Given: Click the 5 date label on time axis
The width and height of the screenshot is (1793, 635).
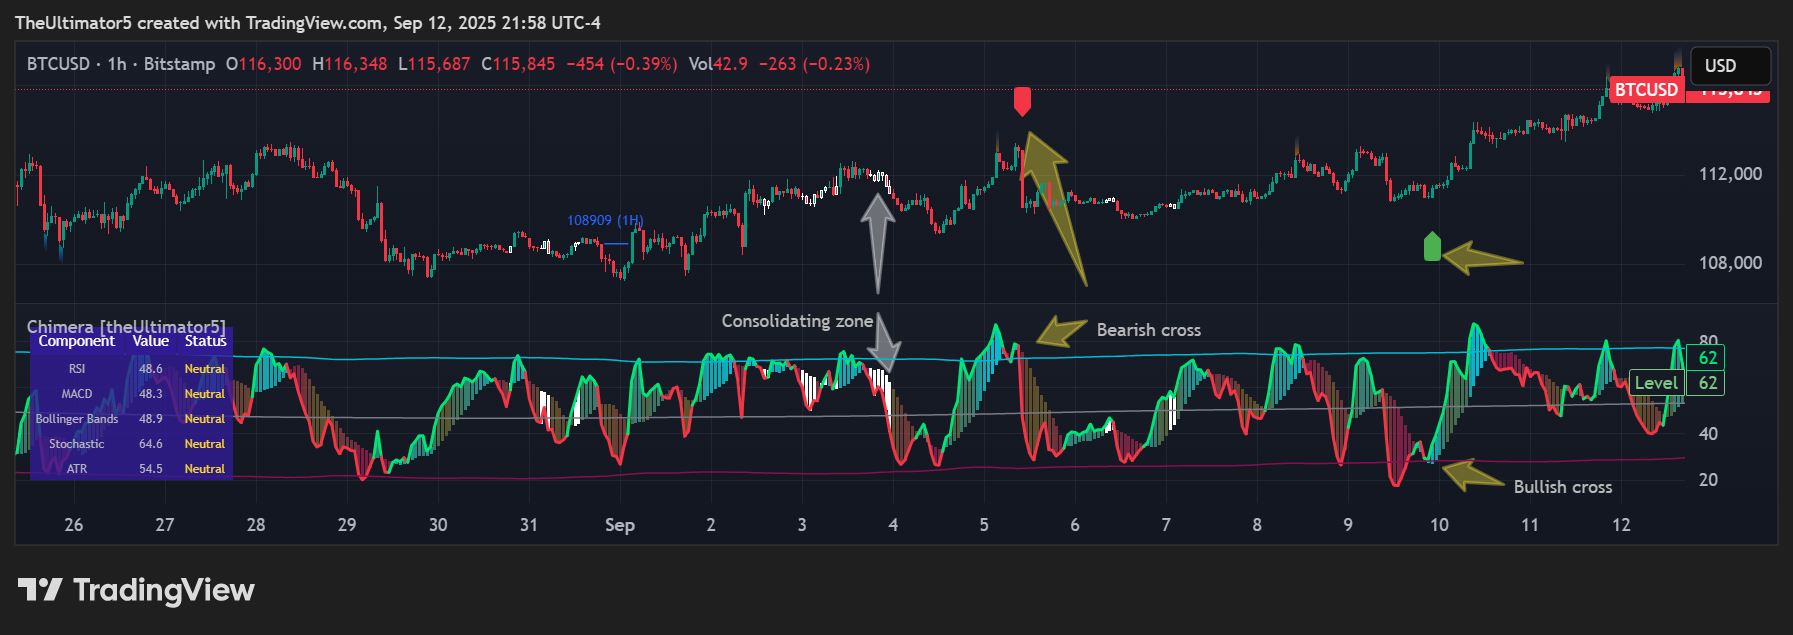Looking at the screenshot, I should pos(984,525).
